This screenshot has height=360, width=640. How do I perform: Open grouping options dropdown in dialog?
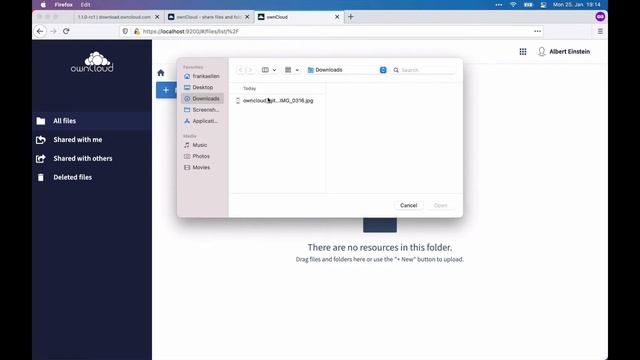[292, 70]
